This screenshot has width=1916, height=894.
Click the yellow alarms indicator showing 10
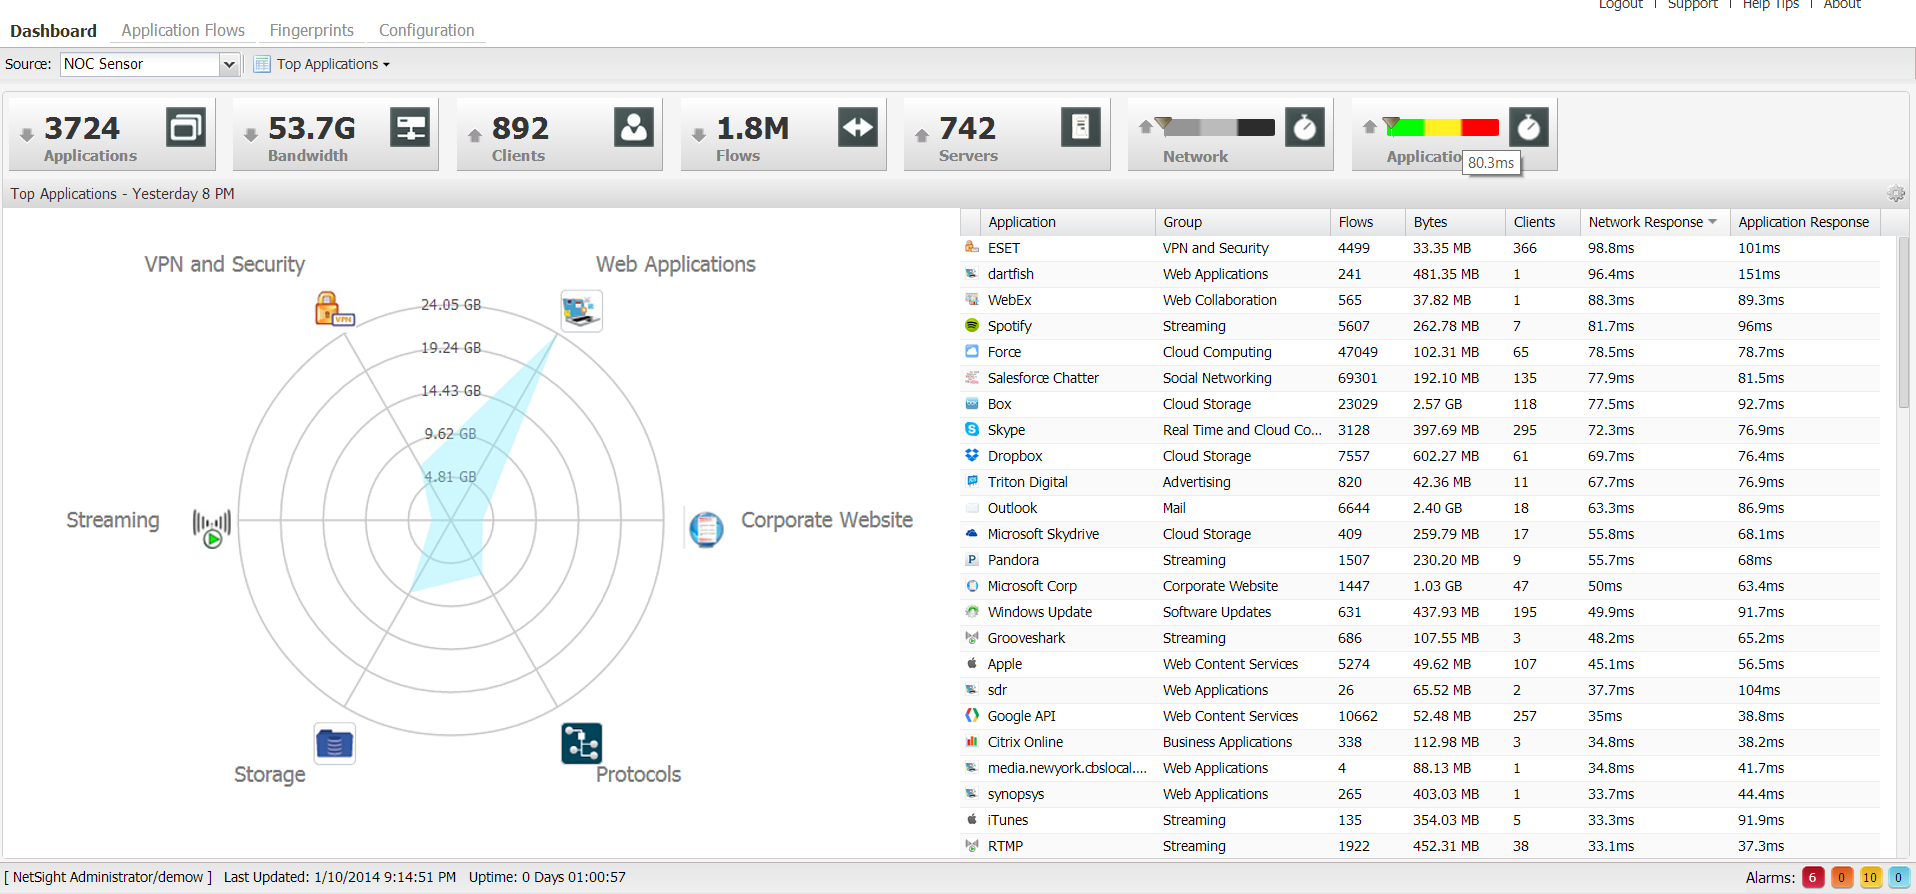(x=1870, y=877)
